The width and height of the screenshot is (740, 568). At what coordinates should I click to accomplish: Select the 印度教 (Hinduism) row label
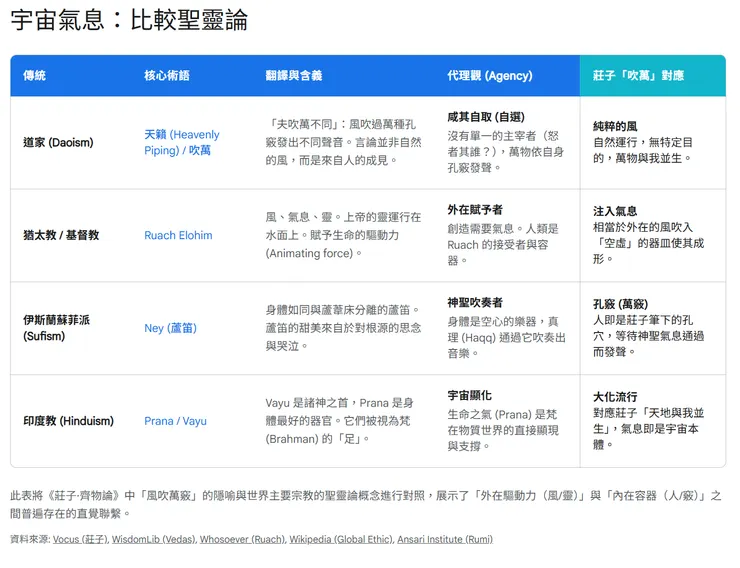[x=68, y=421]
